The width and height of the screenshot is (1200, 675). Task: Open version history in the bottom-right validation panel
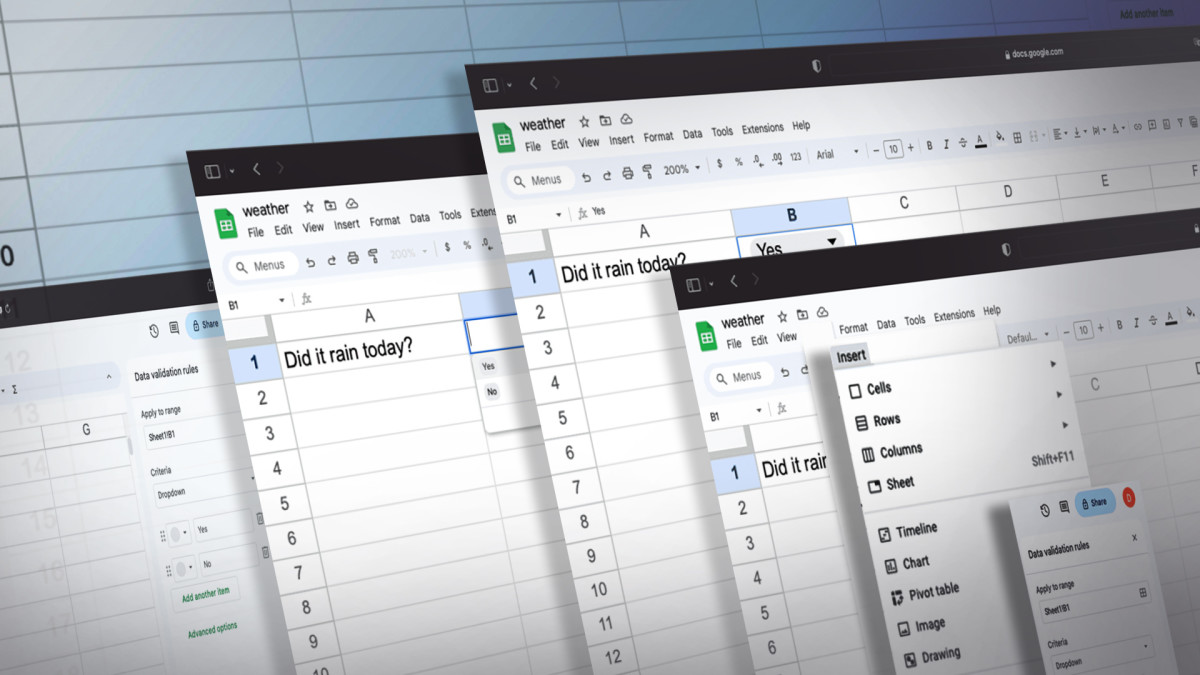pos(1045,510)
